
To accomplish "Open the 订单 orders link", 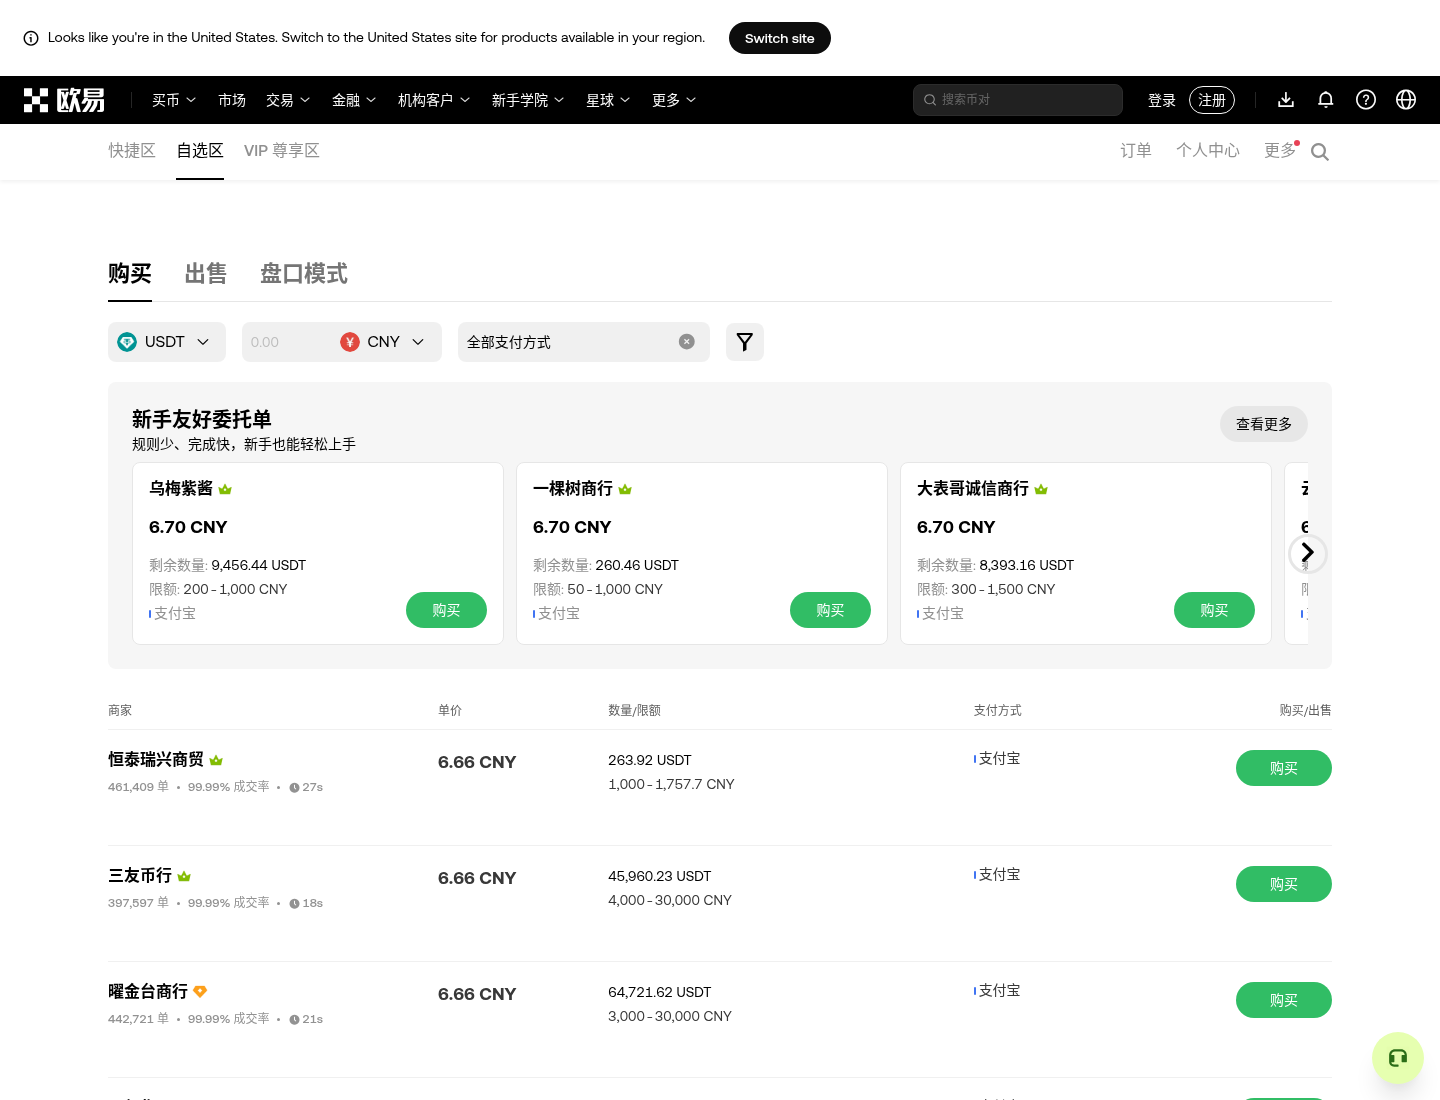I will (1136, 151).
